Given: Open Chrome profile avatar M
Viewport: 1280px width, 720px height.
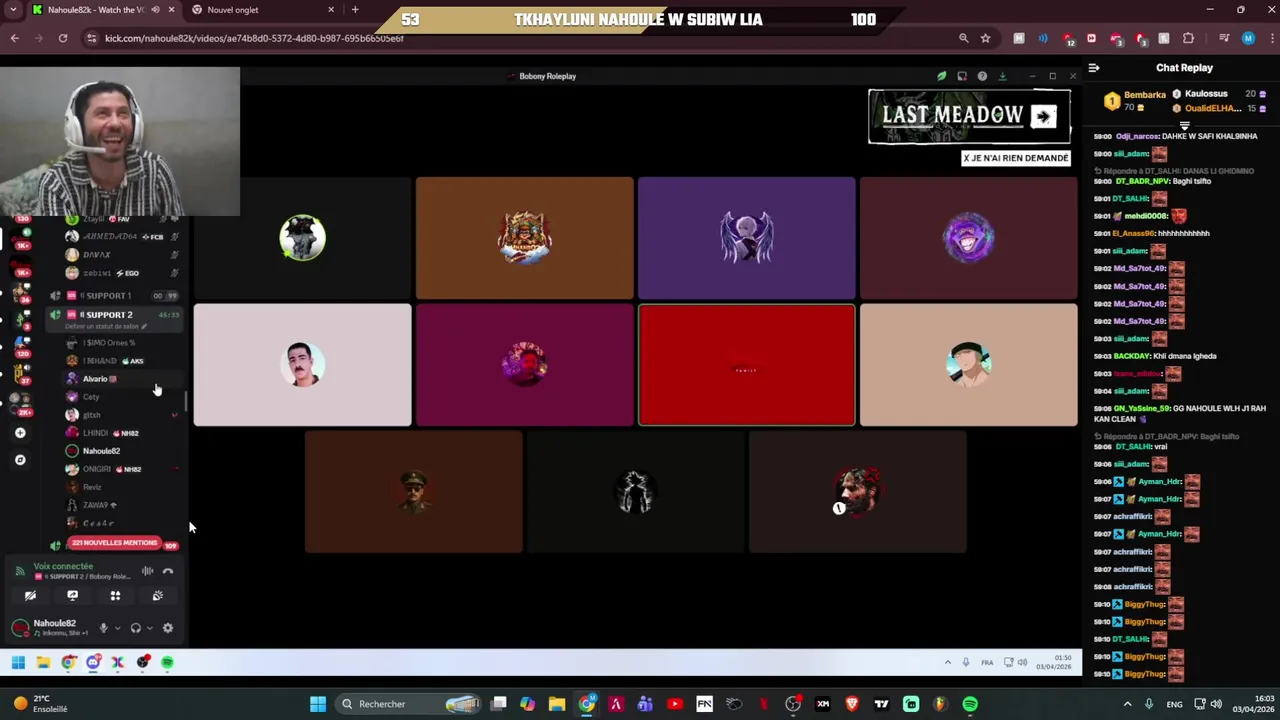Looking at the screenshot, I should (x=1247, y=38).
